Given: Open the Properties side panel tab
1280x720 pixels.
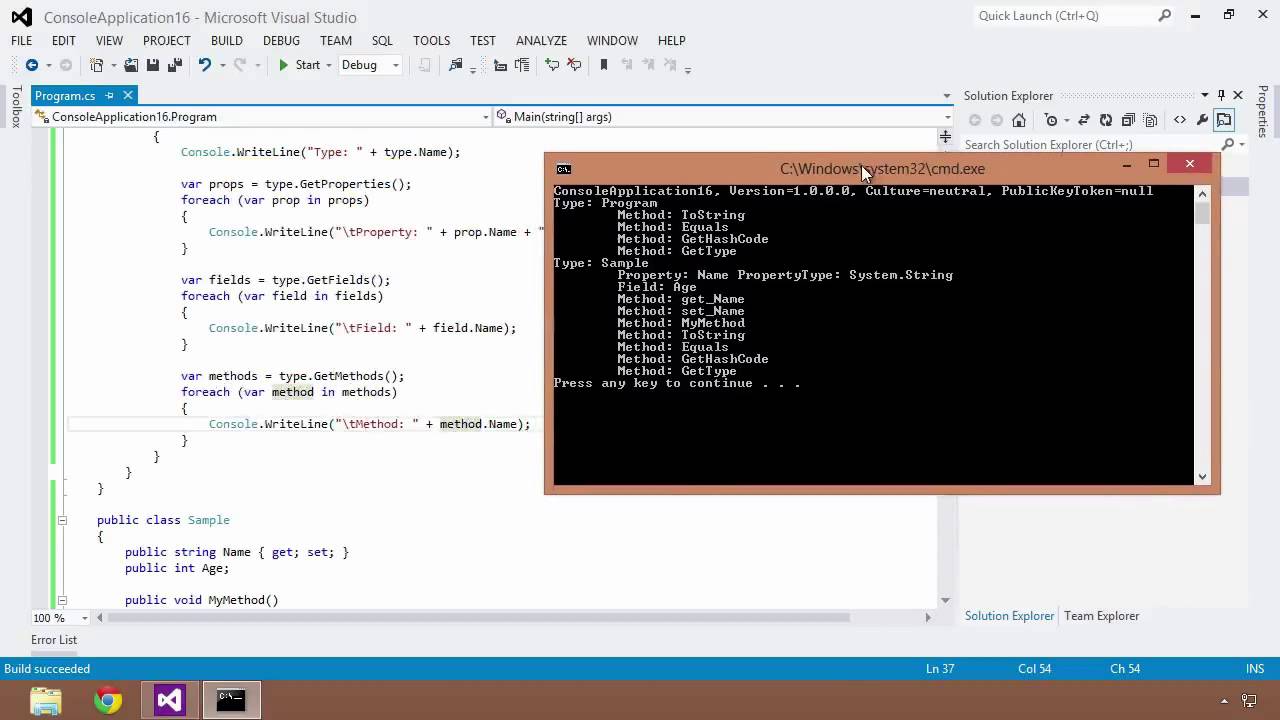Looking at the screenshot, I should pyautogui.click(x=1263, y=112).
